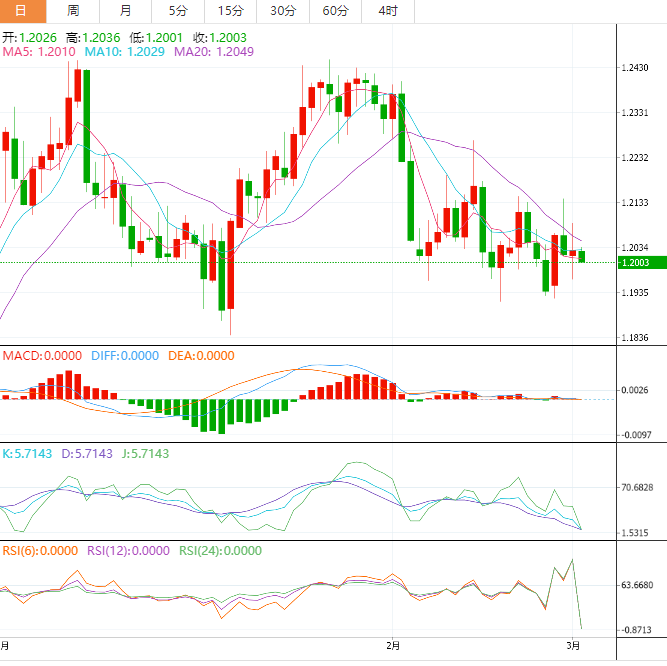Image resolution: width=667 pixels, height=666 pixels.
Task: Click the DIFF: 0.0000 legend label
Action: pos(125,355)
